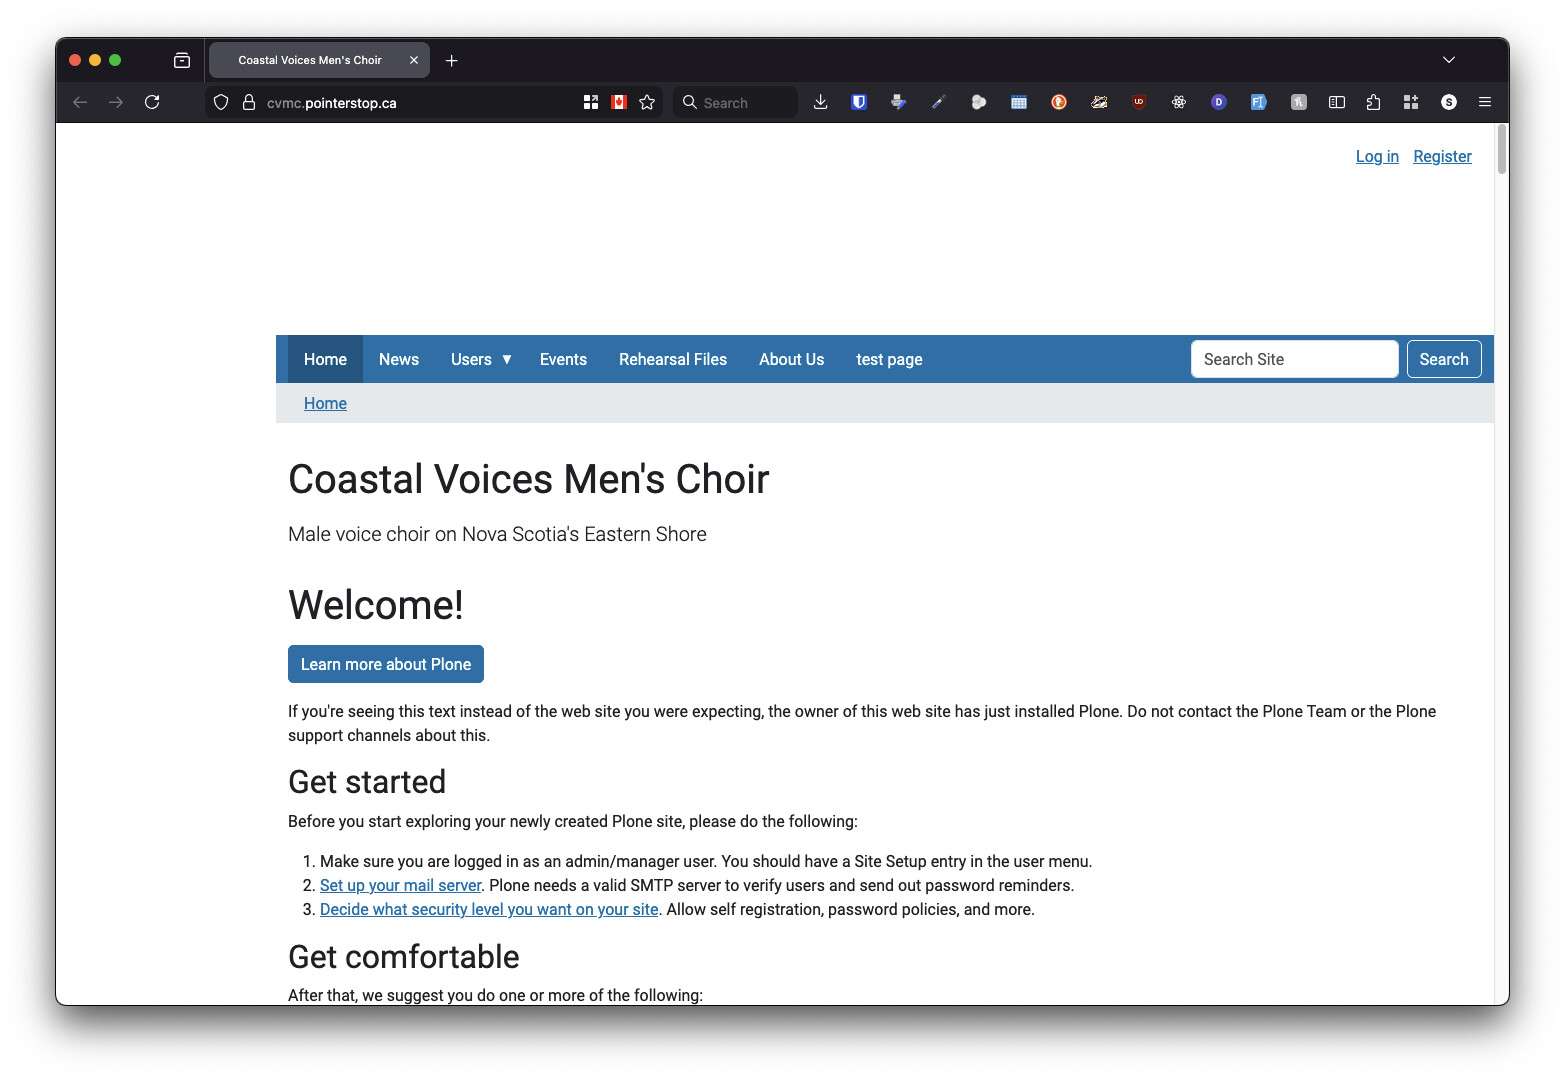Bookmark this page with the star icon

point(647,102)
